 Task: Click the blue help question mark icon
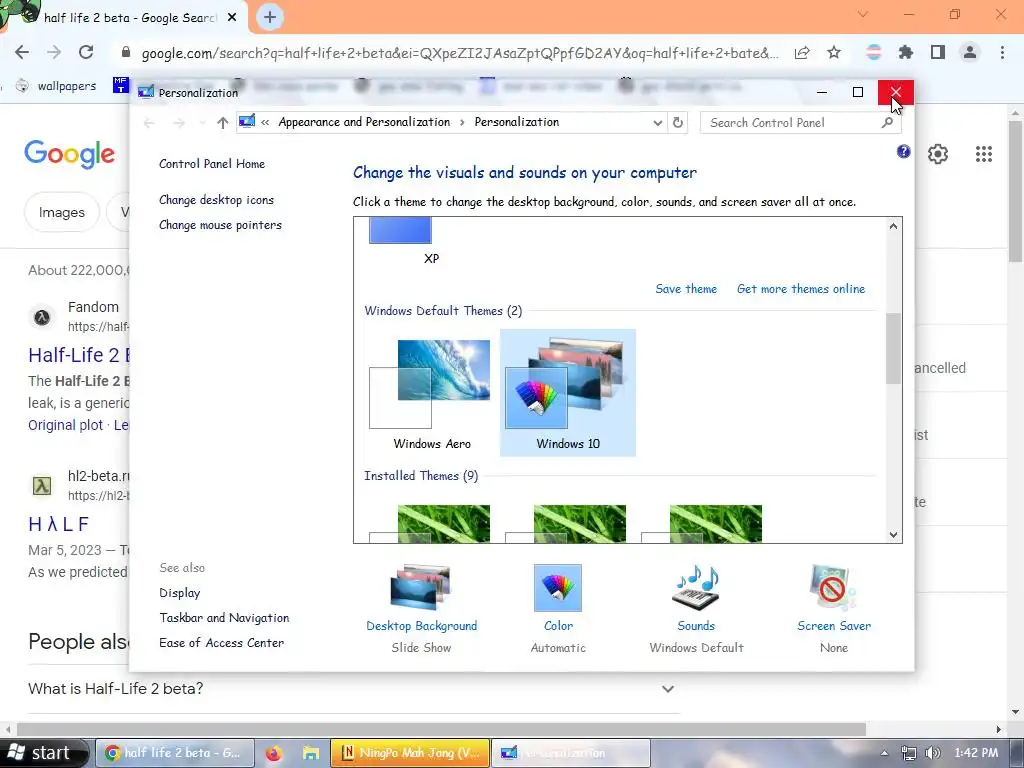tap(903, 152)
